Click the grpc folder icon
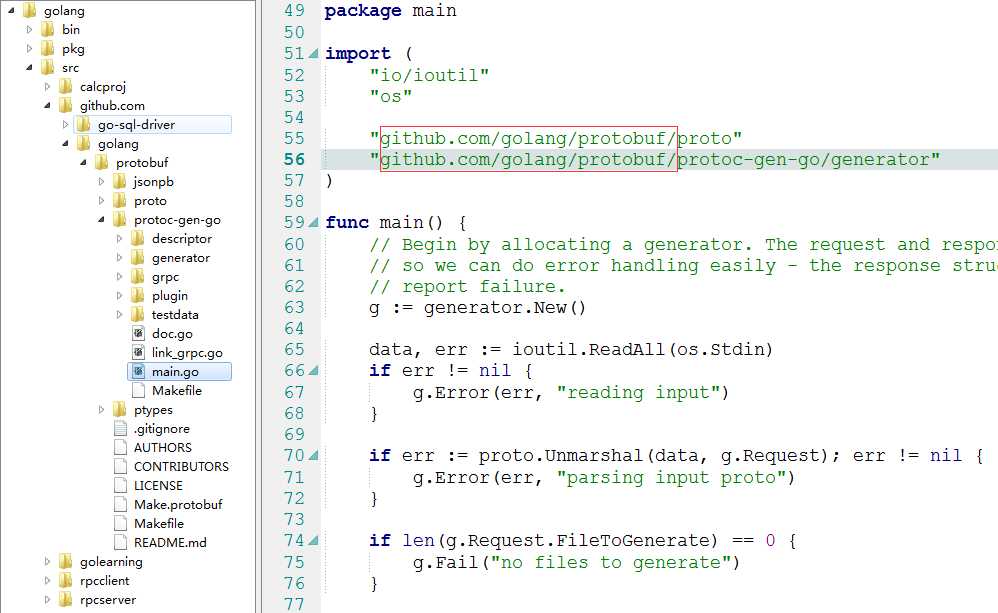Screen dimensions: 998x613 point(137,277)
